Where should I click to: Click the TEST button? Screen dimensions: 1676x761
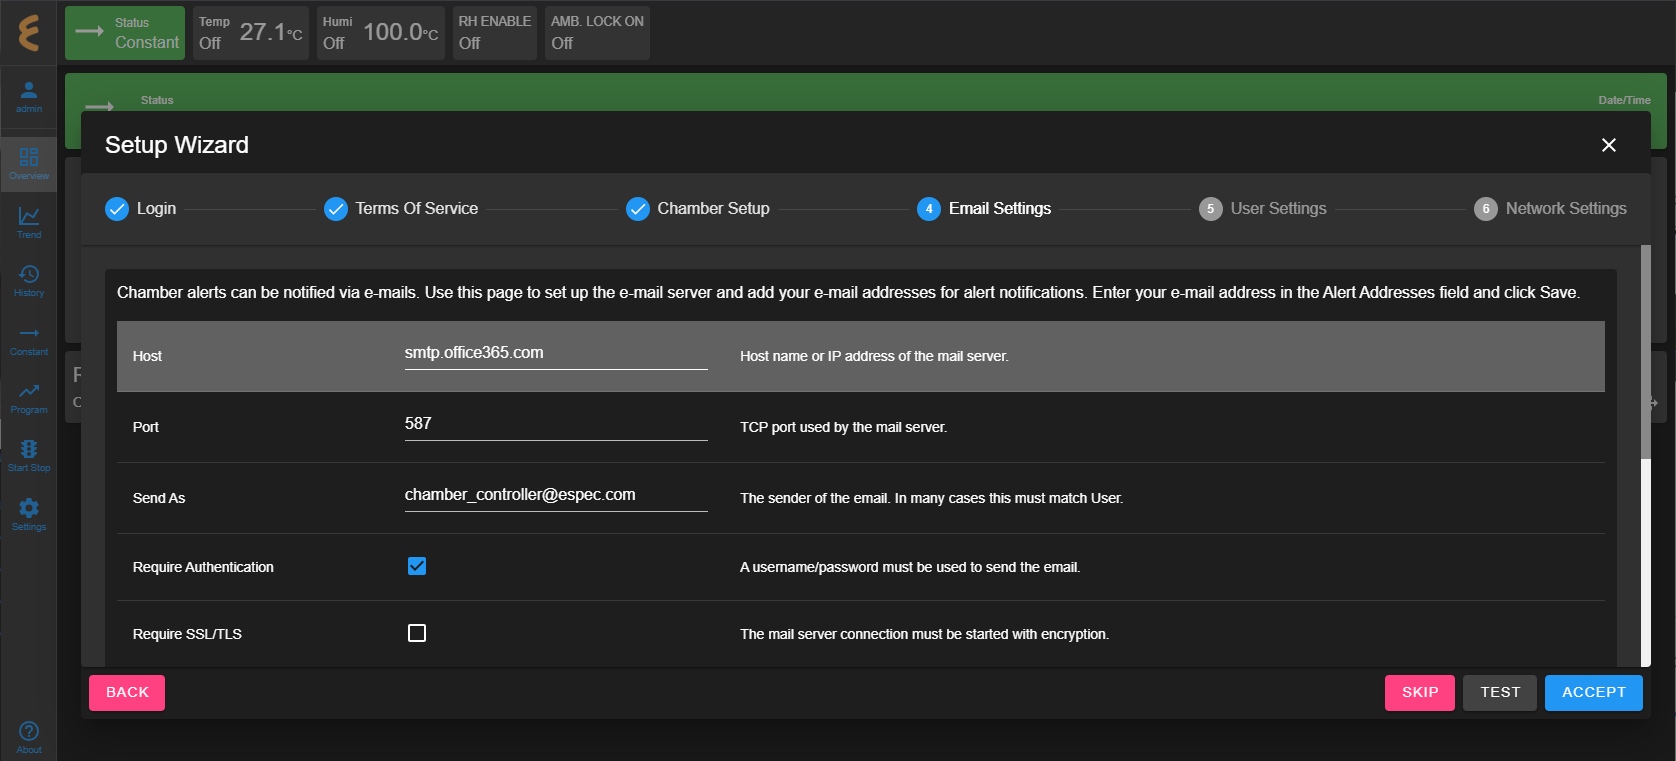click(x=1500, y=692)
